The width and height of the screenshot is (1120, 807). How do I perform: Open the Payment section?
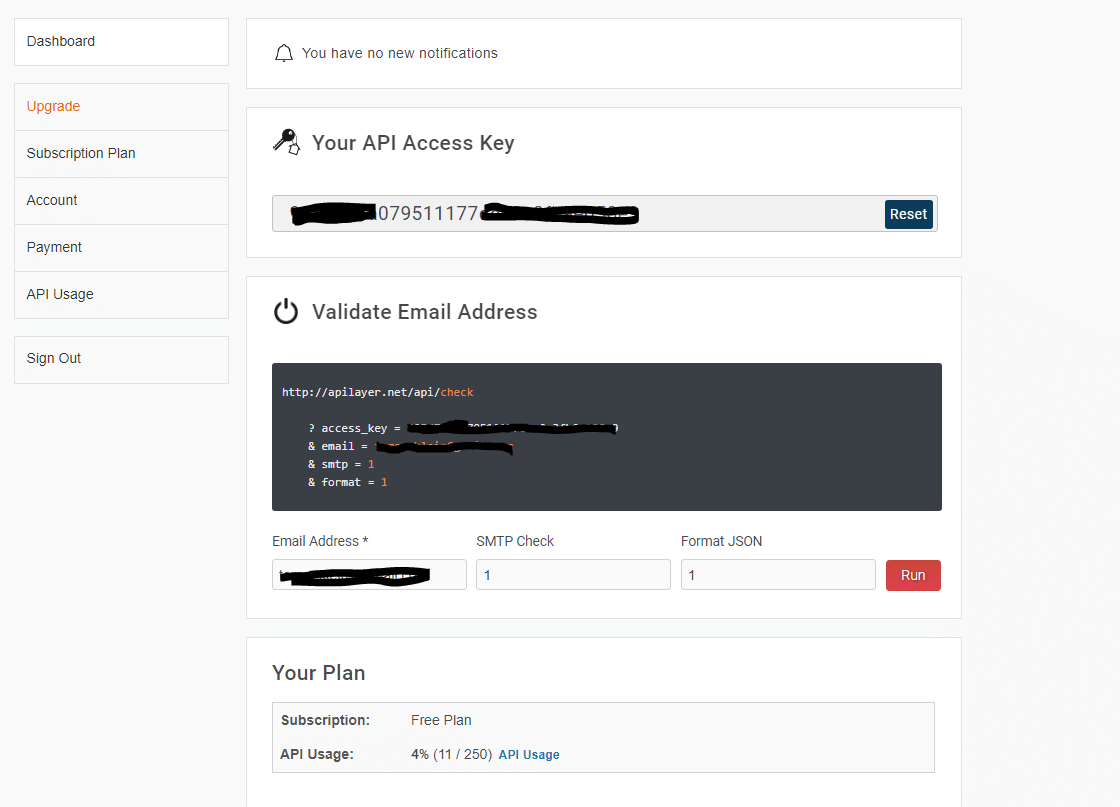click(121, 247)
